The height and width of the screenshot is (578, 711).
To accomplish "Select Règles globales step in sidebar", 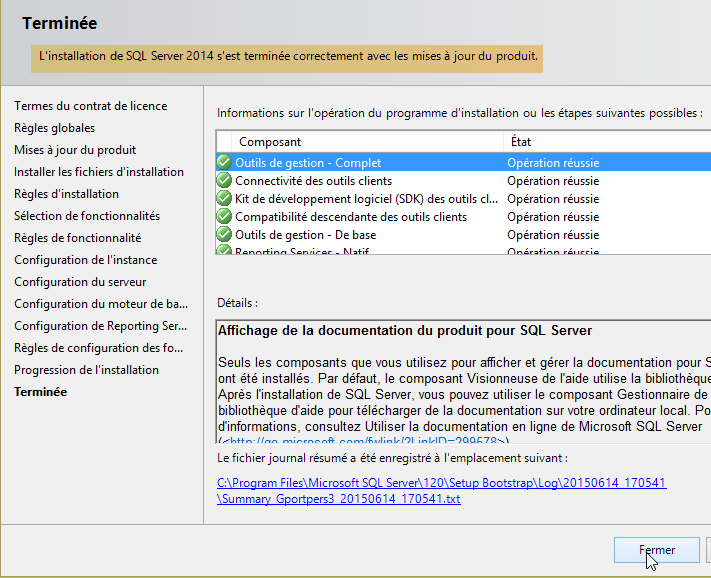I will [x=55, y=128].
